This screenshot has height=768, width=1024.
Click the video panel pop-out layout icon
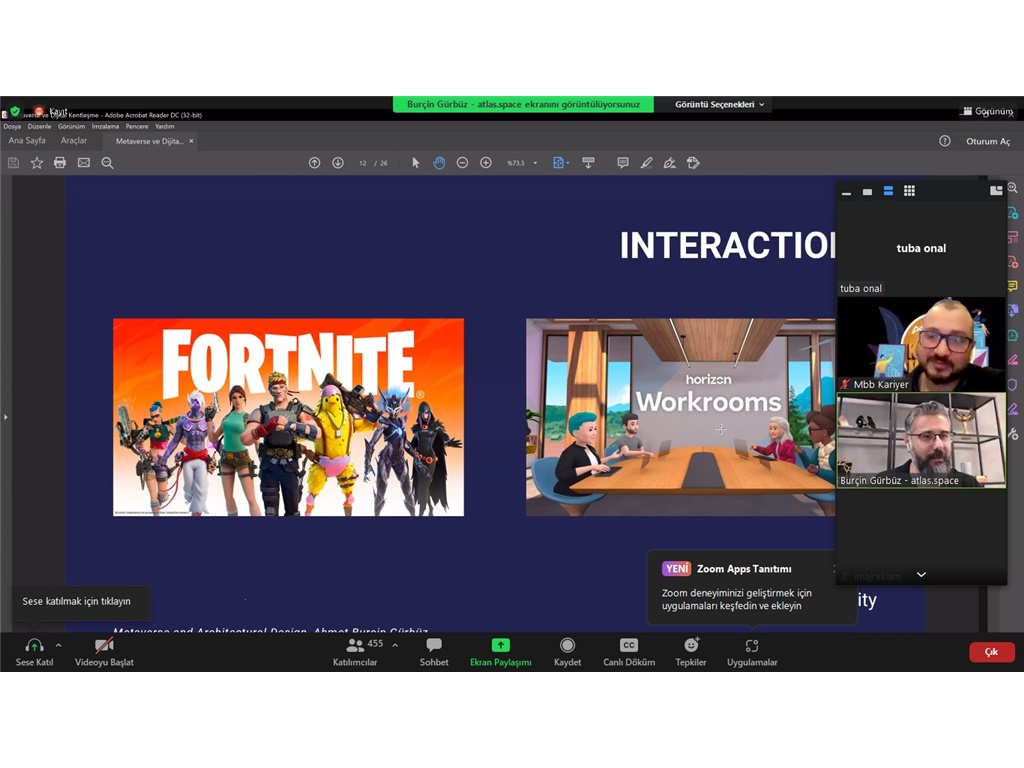click(996, 191)
